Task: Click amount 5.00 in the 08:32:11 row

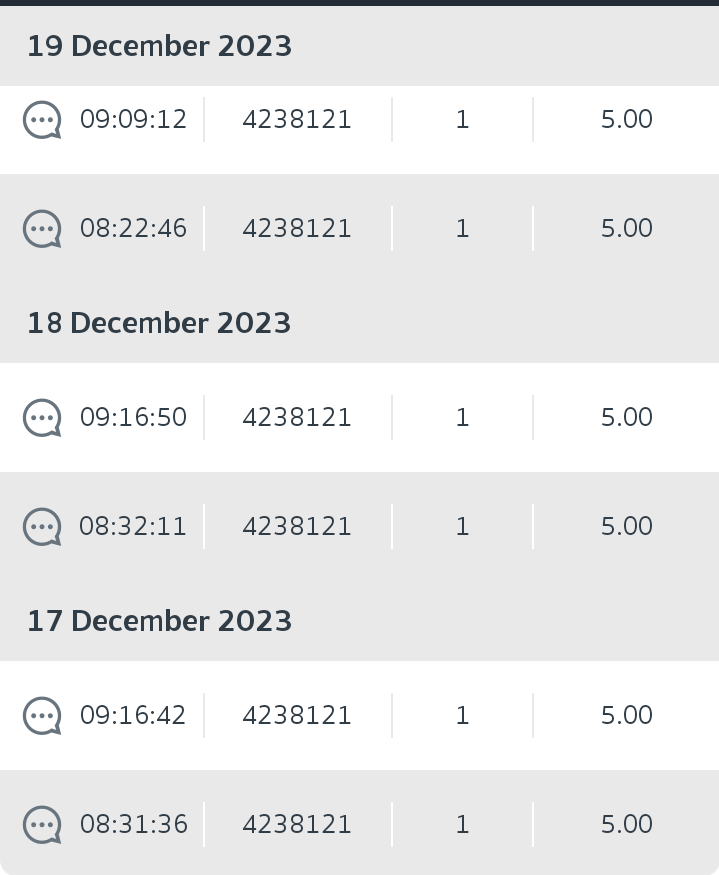Action: [627, 526]
